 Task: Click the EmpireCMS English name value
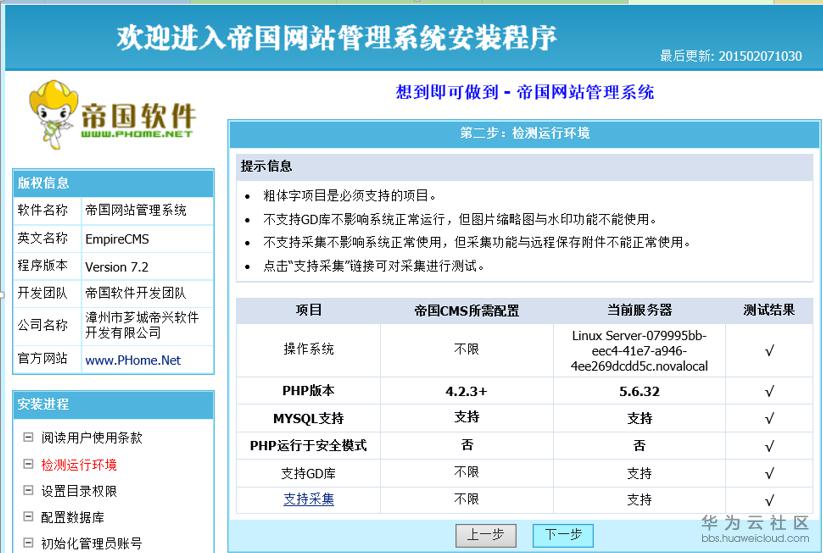pos(117,239)
